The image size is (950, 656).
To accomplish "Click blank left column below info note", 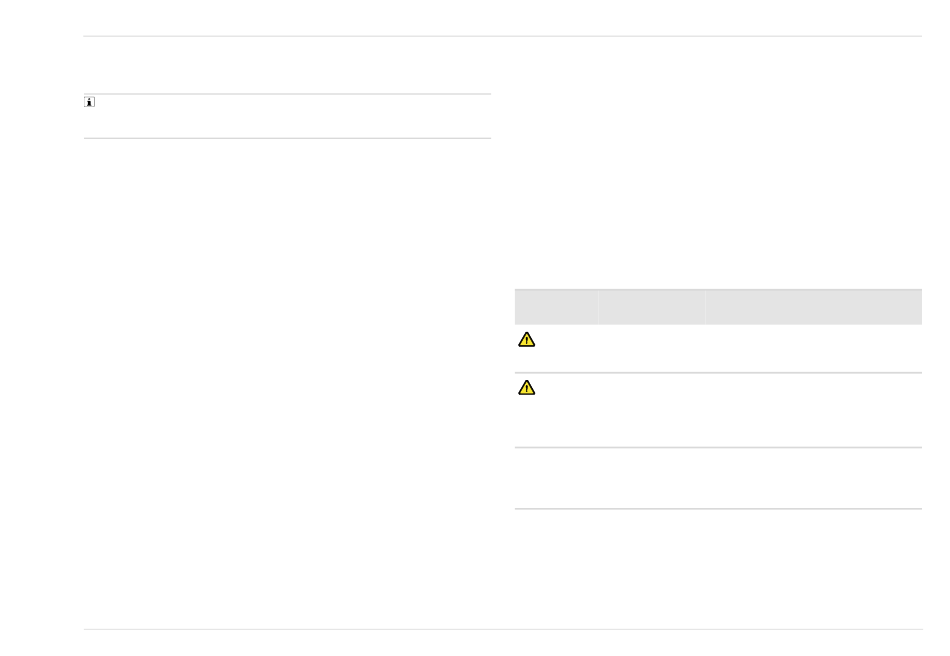I will point(287,382).
